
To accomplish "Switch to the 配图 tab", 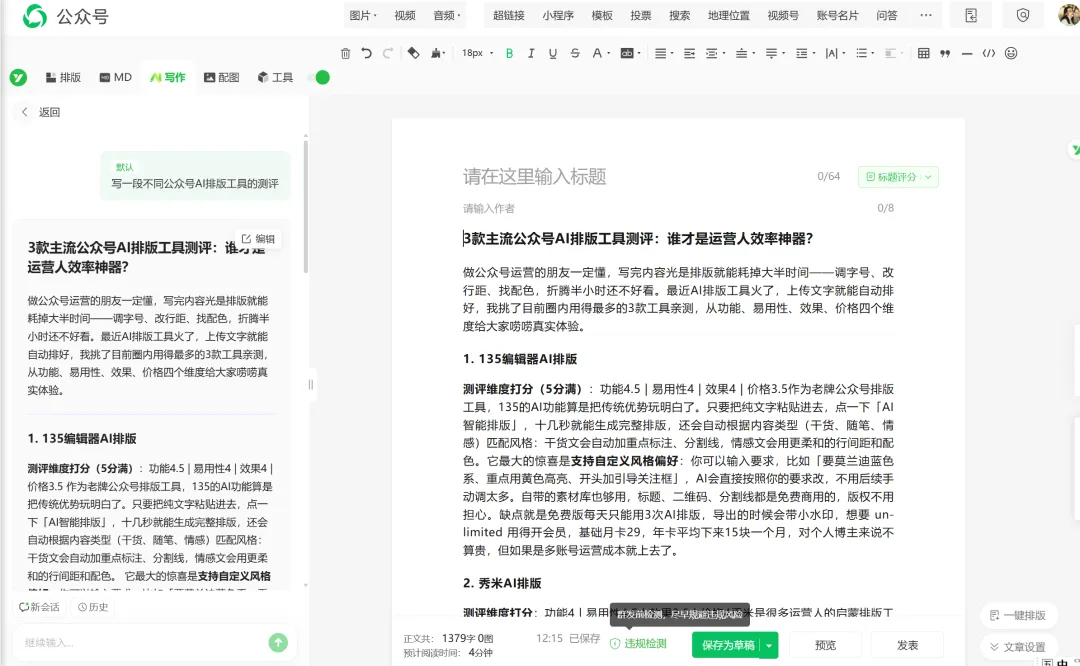I will click(x=222, y=78).
